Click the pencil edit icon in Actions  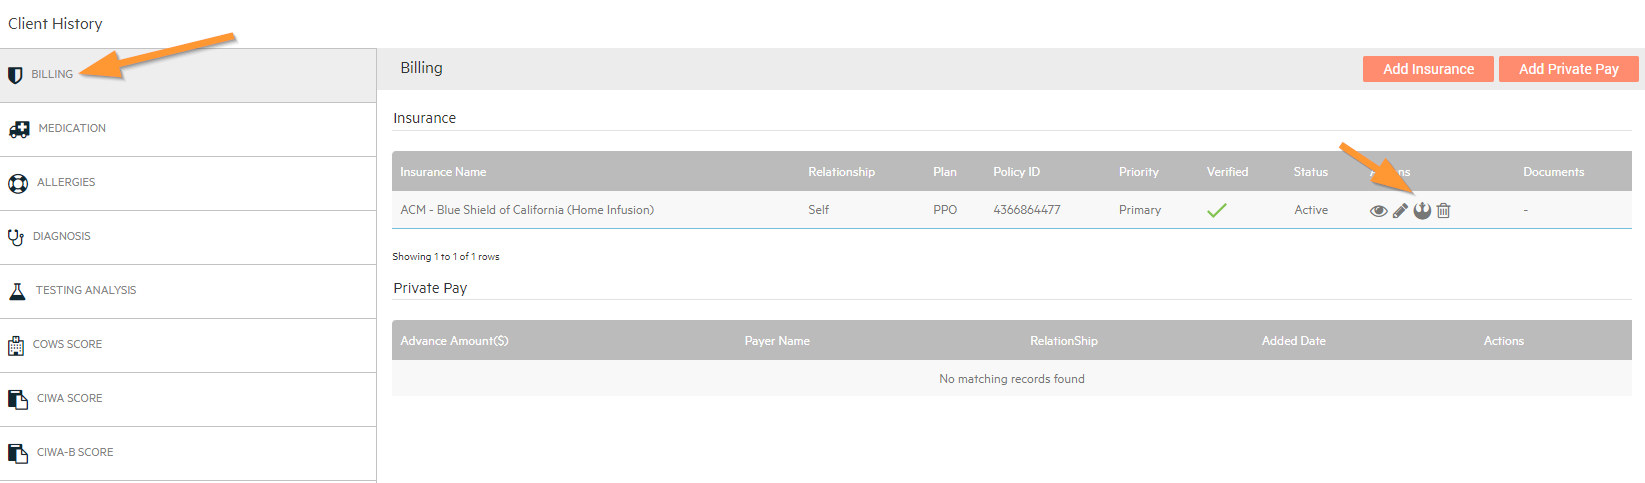(x=1400, y=210)
